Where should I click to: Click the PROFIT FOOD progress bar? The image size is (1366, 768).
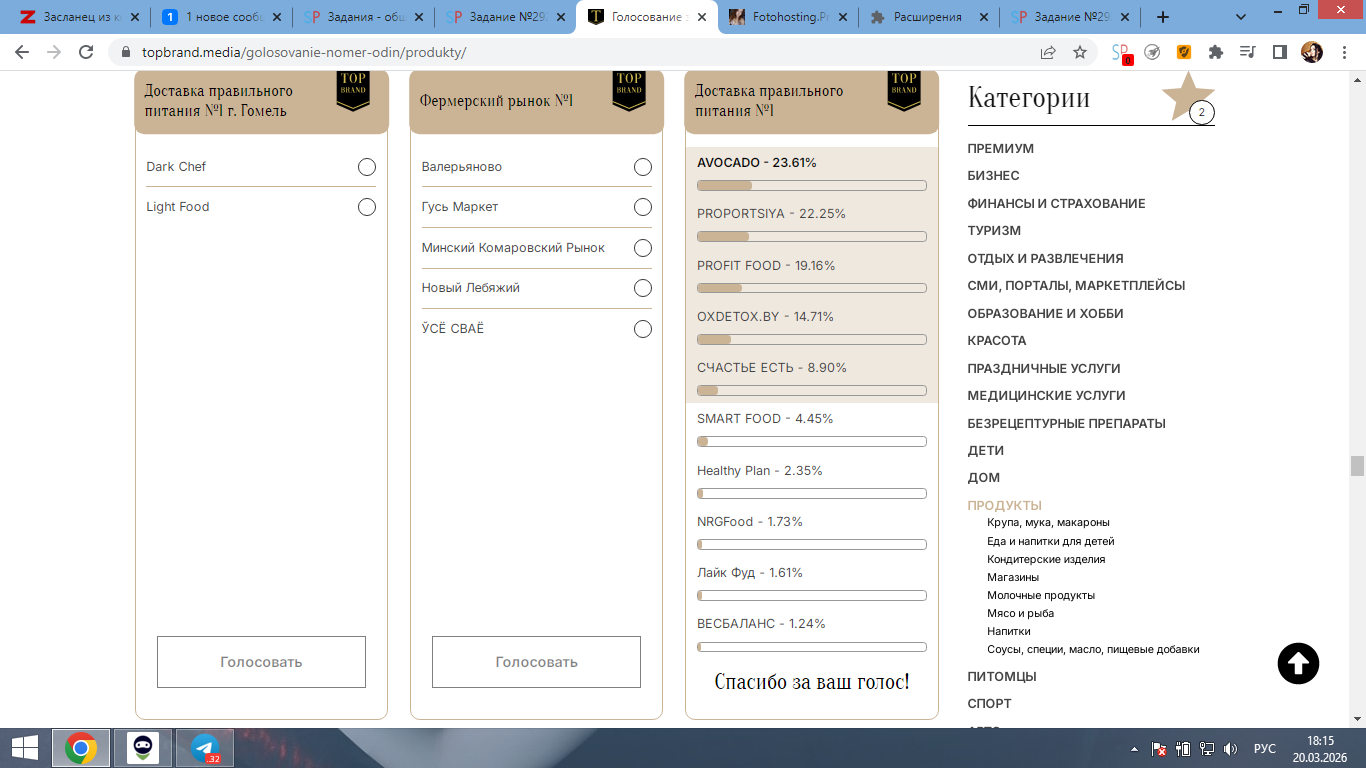(x=812, y=288)
